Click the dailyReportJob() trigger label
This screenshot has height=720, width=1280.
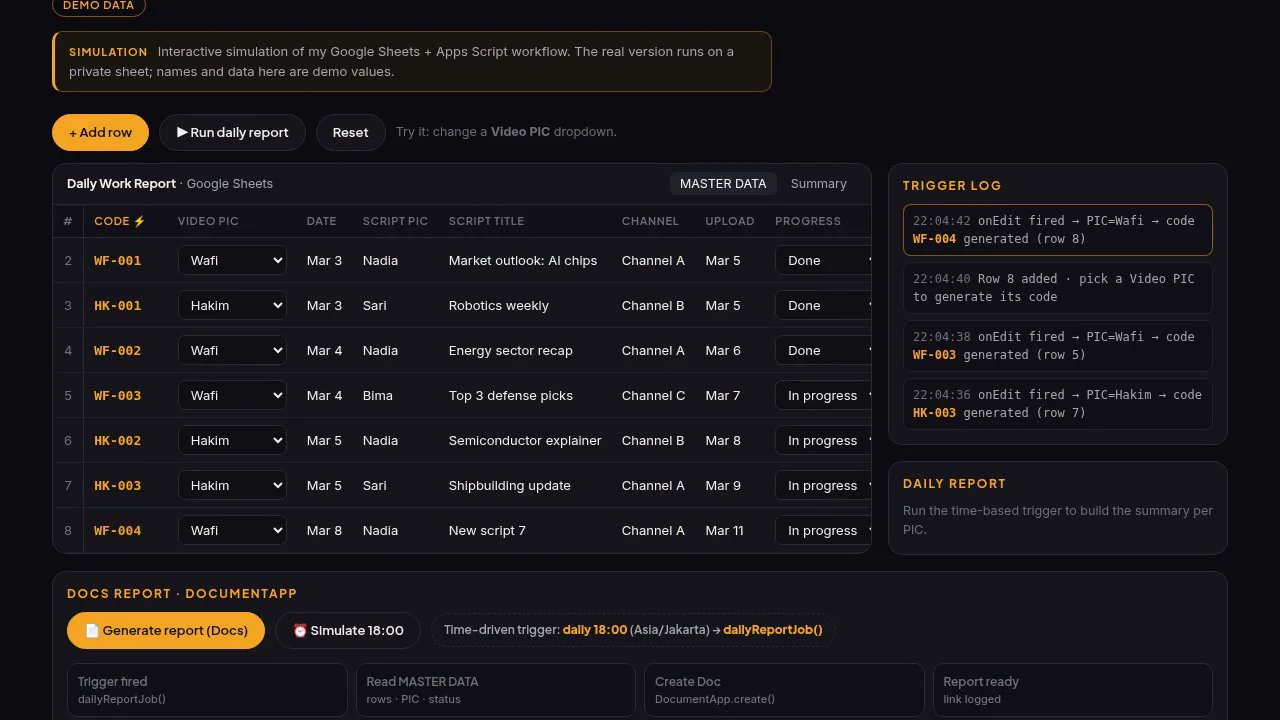coord(773,630)
